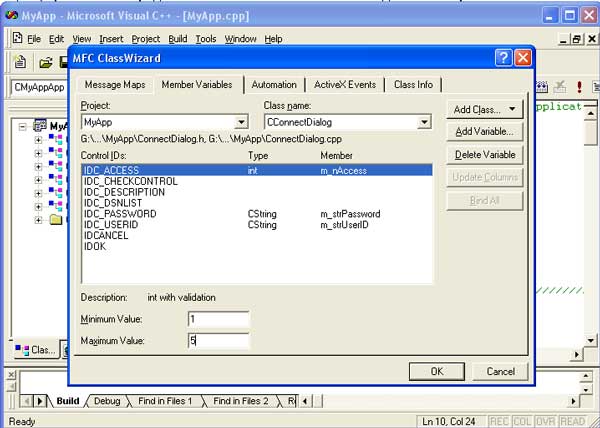The width and height of the screenshot is (600, 428).
Task: Open the ActiveX Events tab
Action: point(345,85)
